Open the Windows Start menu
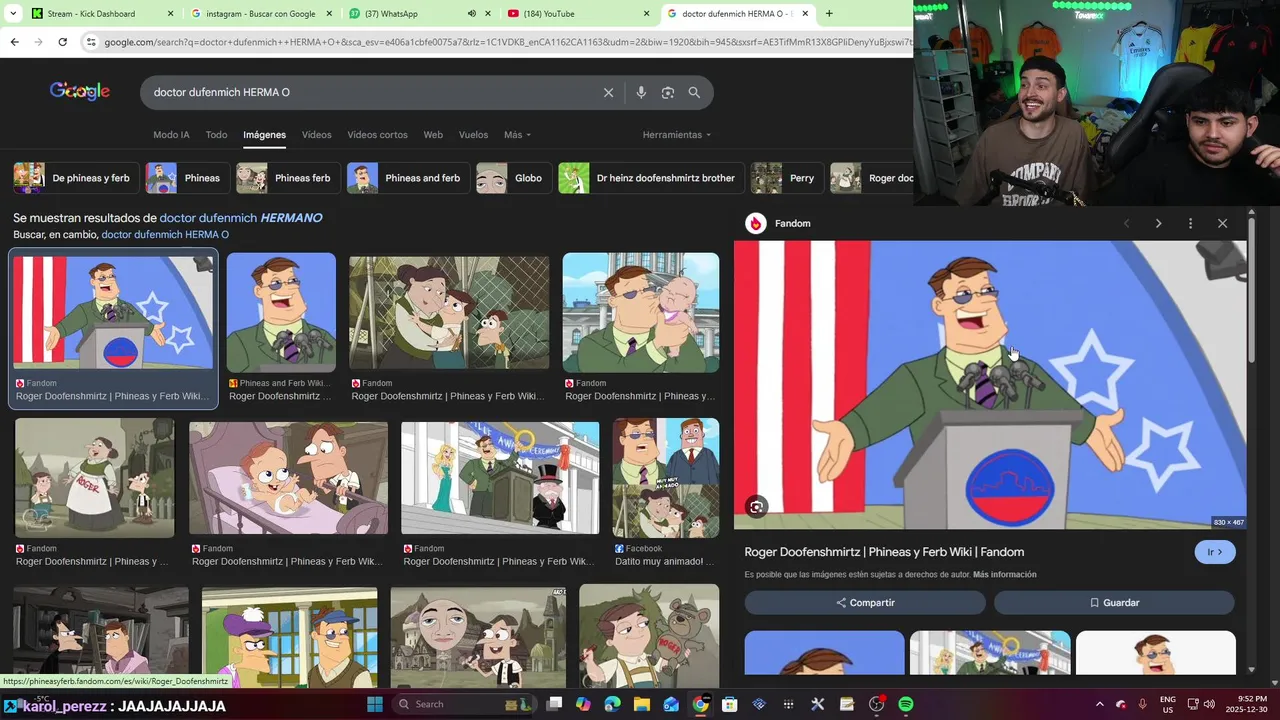 click(x=375, y=704)
